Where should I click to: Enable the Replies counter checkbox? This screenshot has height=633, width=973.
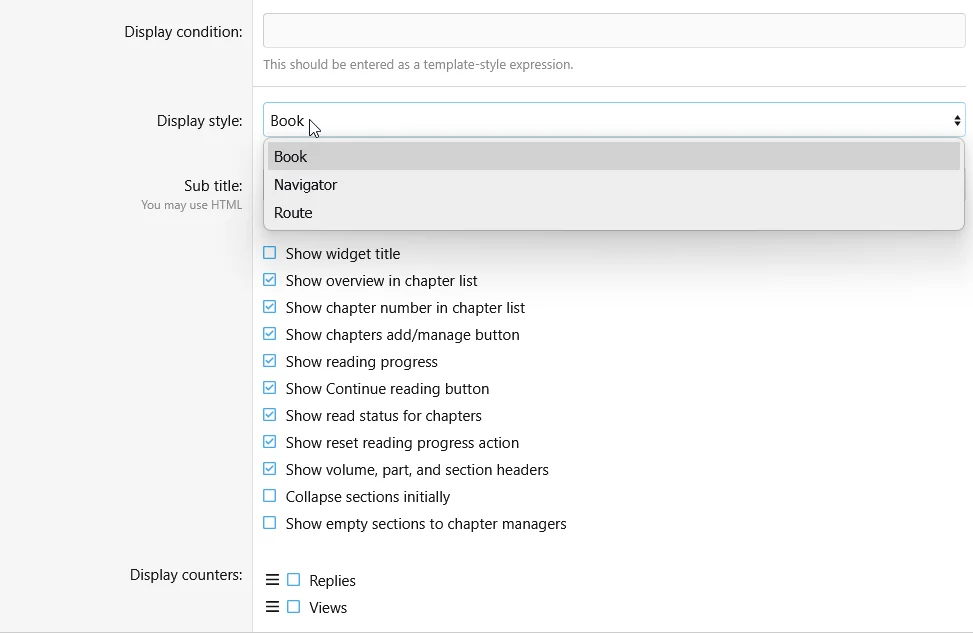click(x=294, y=580)
